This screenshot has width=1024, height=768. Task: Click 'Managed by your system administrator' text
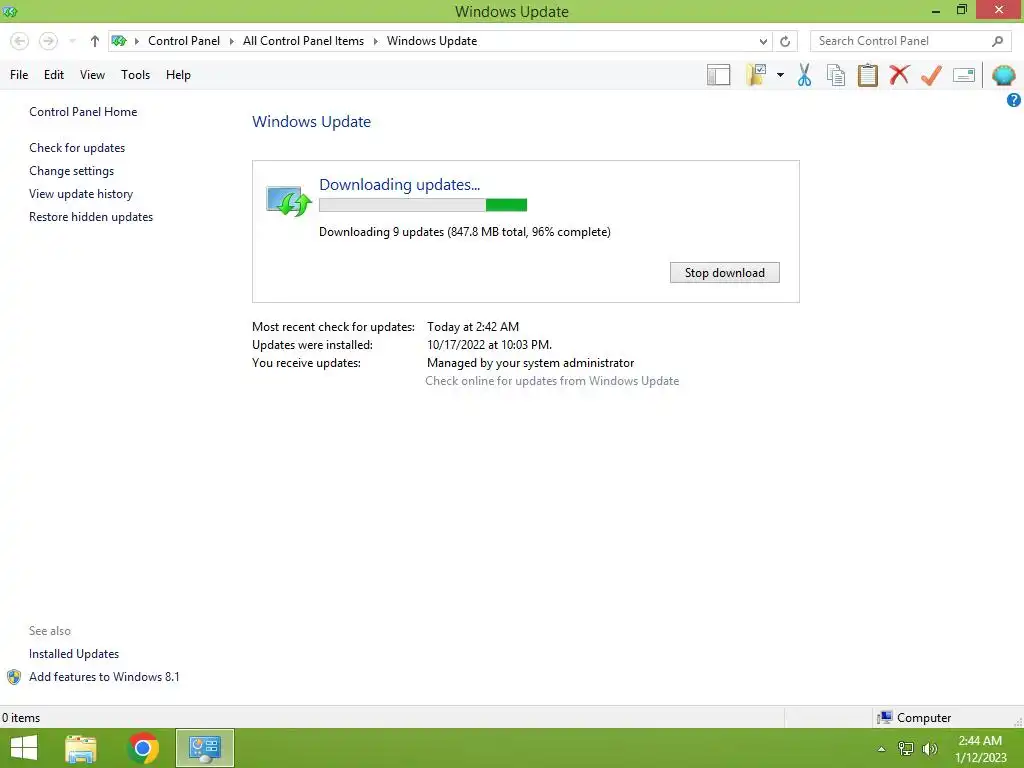tap(530, 363)
